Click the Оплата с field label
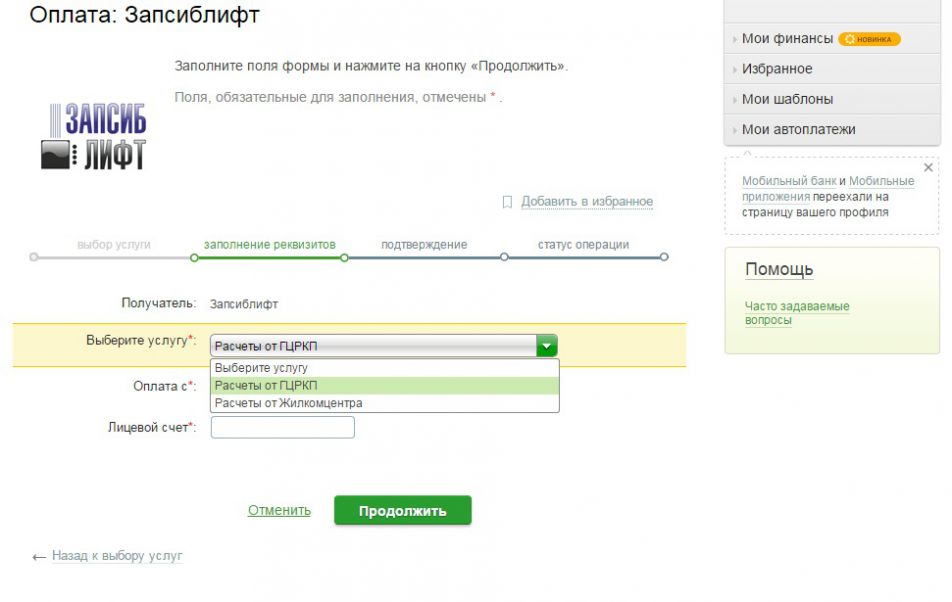The height and width of the screenshot is (602, 952). click(165, 386)
